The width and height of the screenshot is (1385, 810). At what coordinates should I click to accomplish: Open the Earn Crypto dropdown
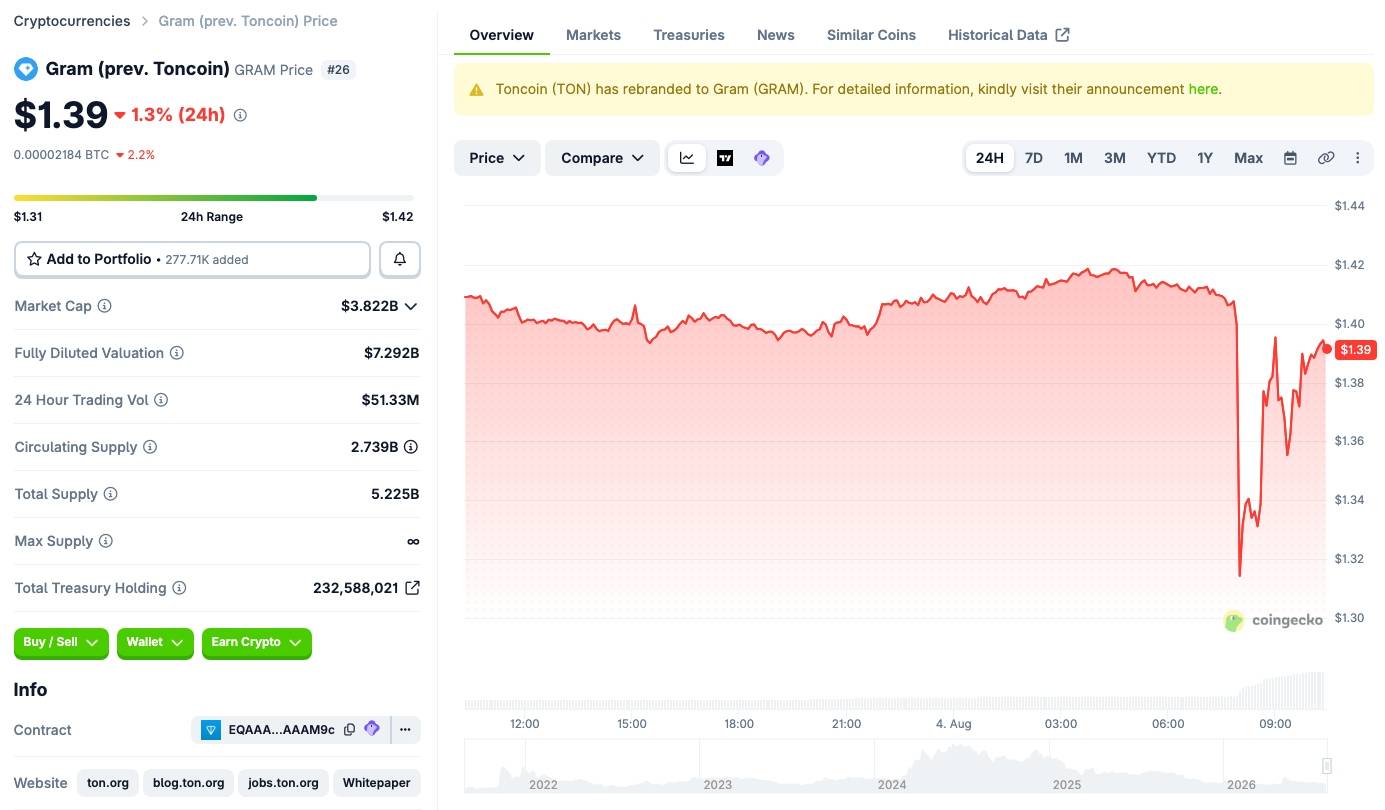[x=257, y=643]
